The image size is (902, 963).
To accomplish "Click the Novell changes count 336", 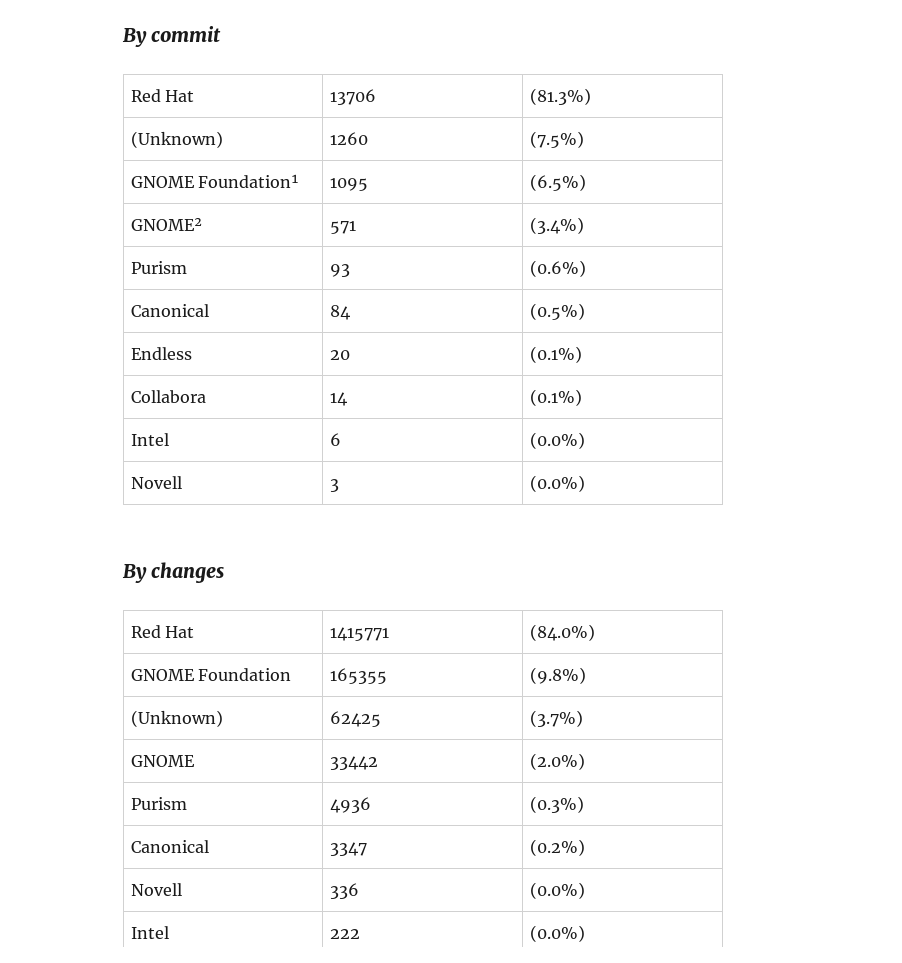I will point(344,890).
